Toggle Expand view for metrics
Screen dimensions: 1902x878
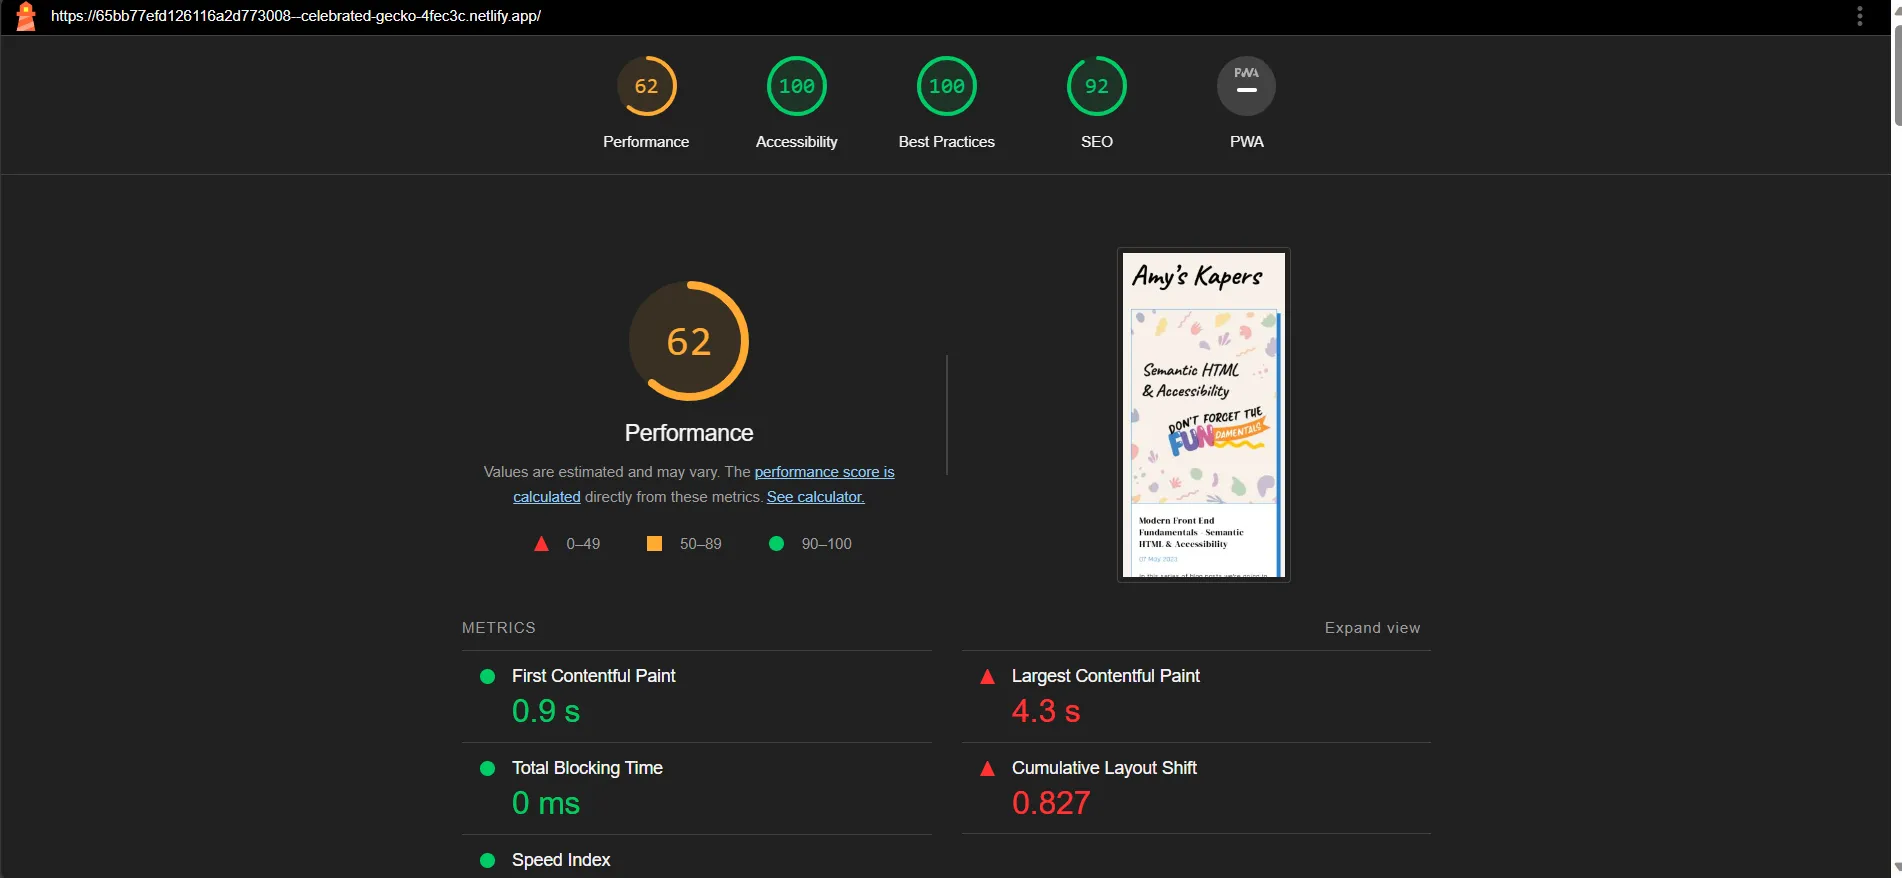coord(1372,628)
